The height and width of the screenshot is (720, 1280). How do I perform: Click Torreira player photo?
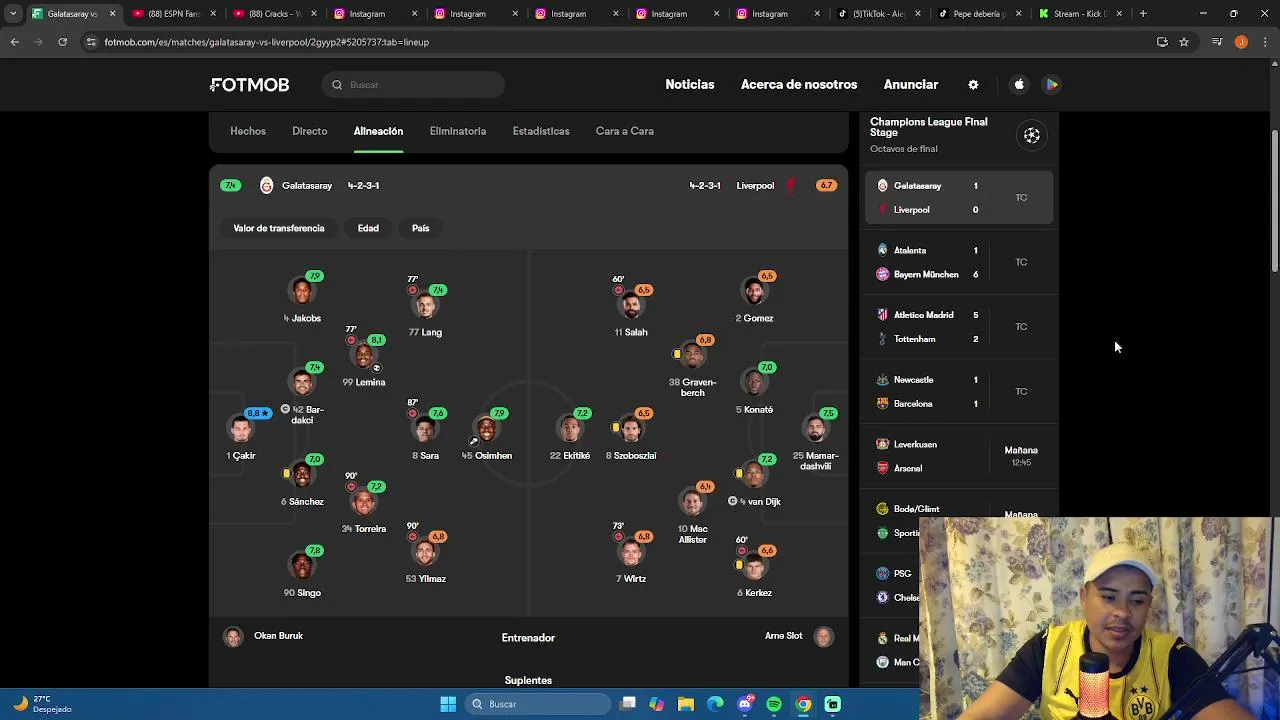pos(364,503)
